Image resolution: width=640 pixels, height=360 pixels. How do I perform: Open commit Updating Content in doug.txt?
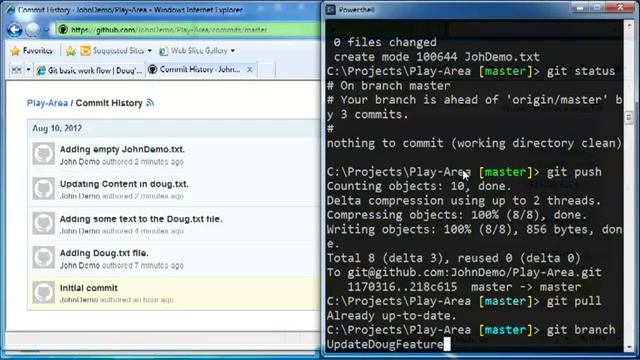click(124, 184)
